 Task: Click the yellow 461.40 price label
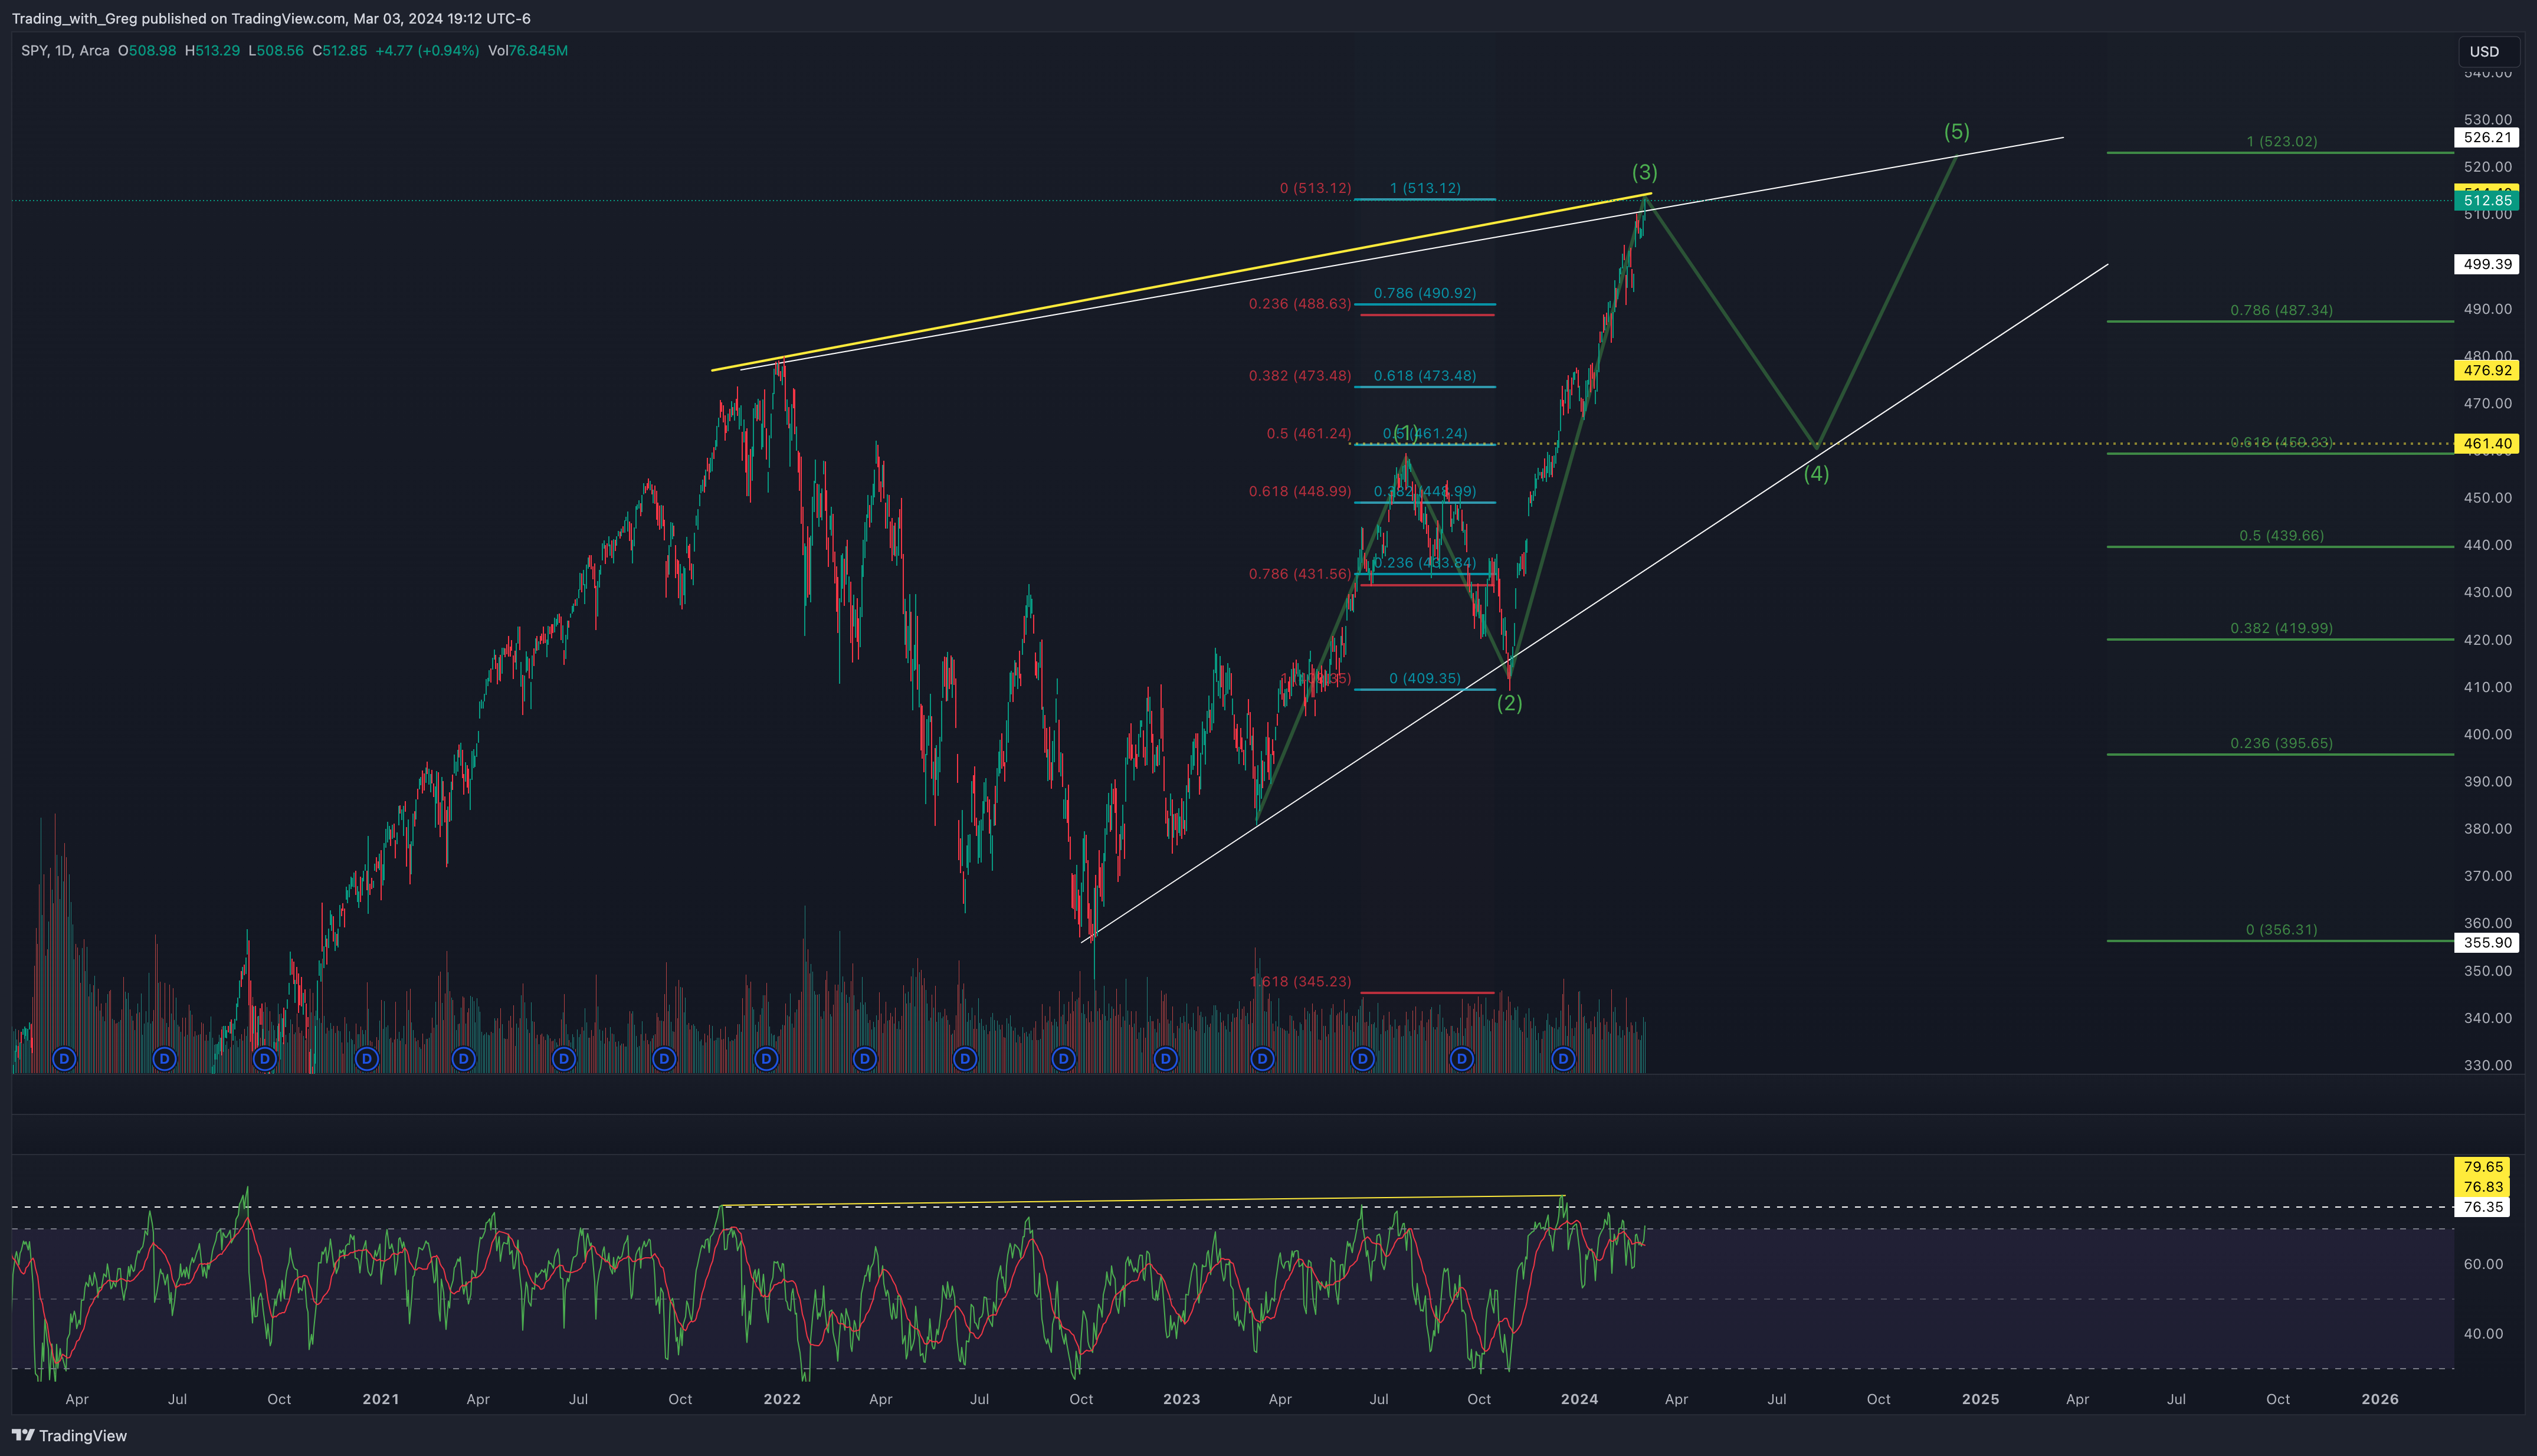(2487, 443)
